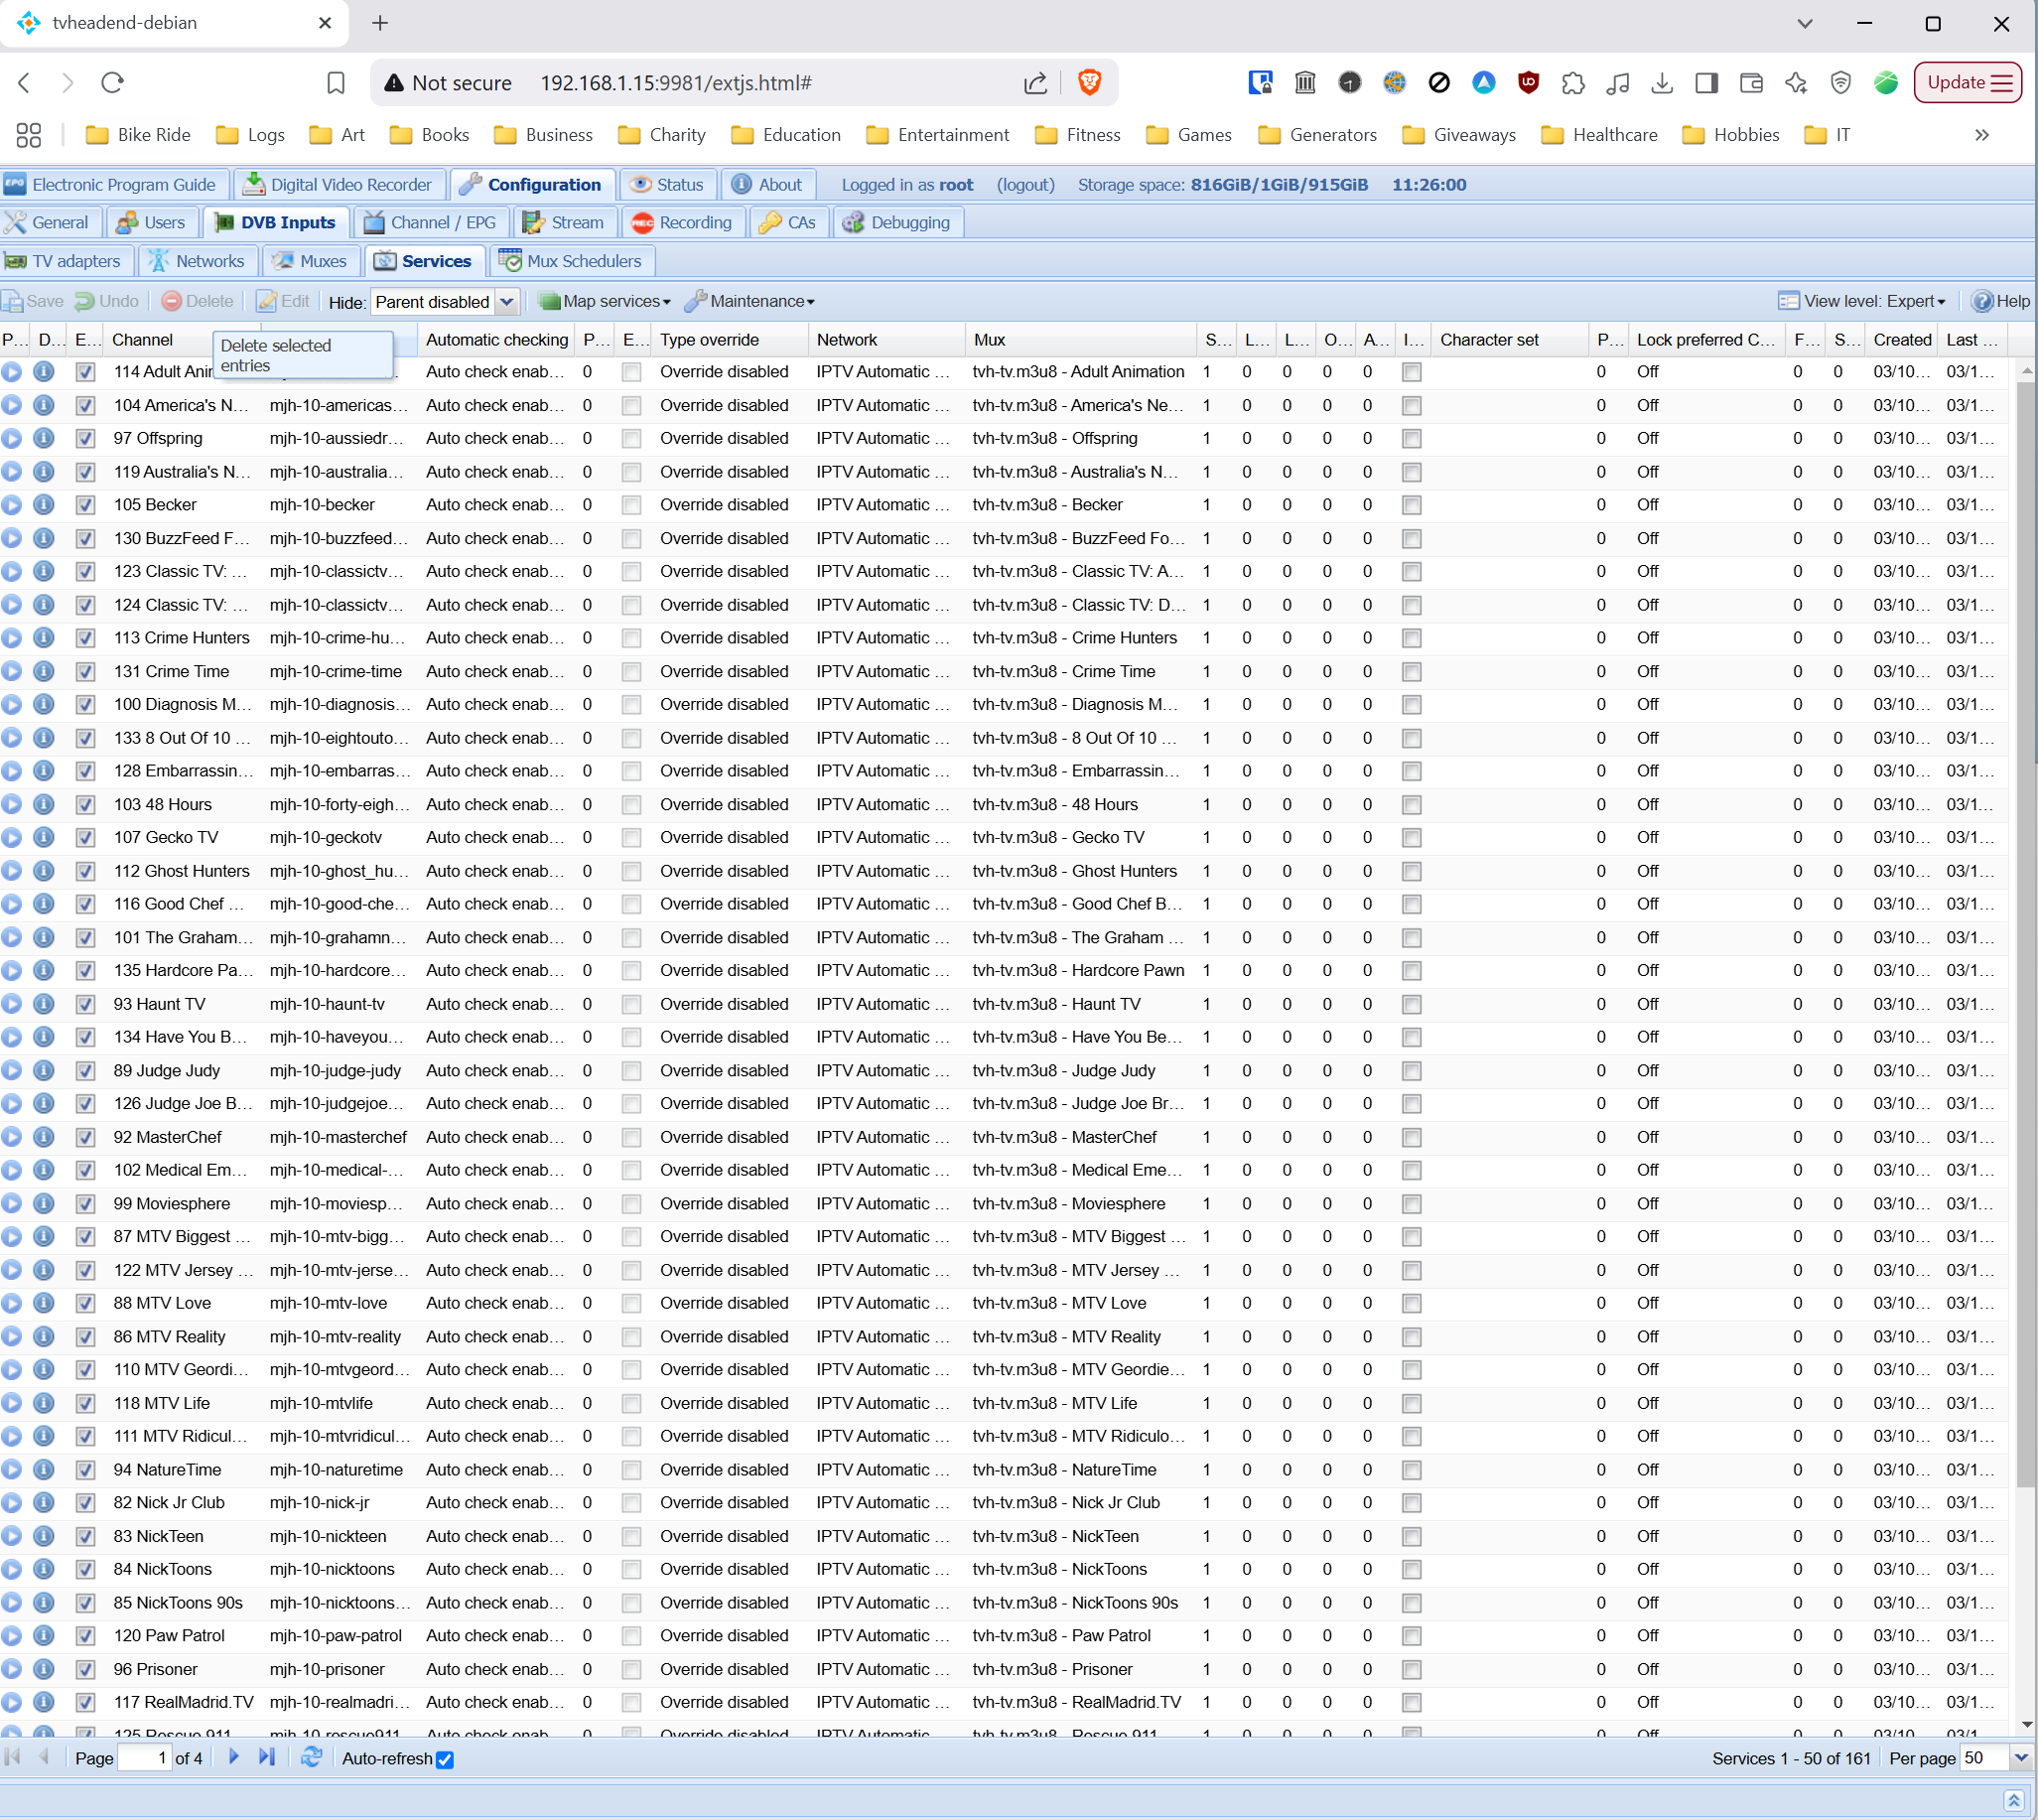Open browser tab search chevron

(1805, 23)
